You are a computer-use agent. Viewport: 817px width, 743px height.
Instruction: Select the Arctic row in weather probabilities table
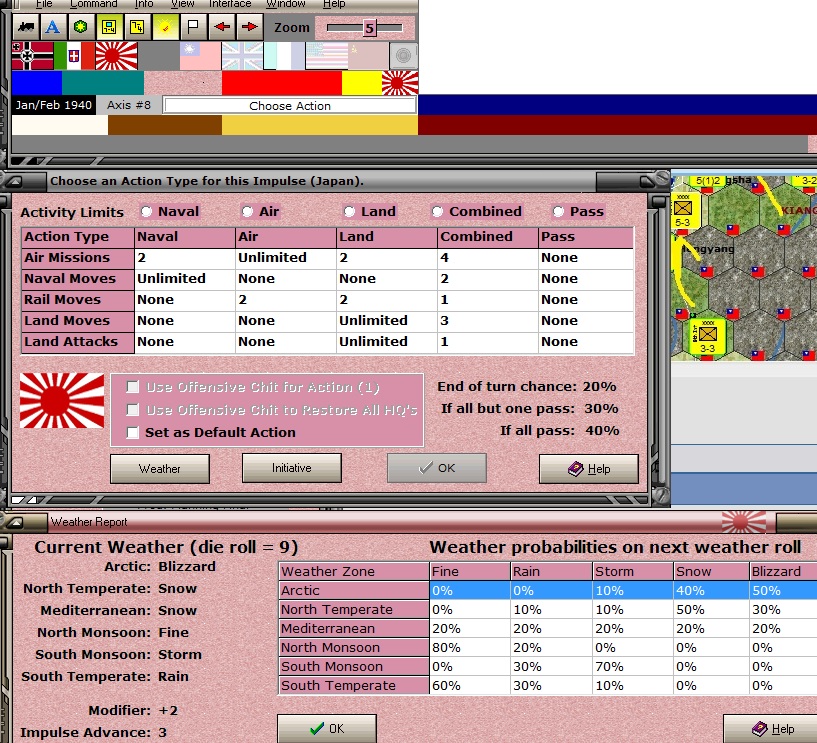(547, 590)
